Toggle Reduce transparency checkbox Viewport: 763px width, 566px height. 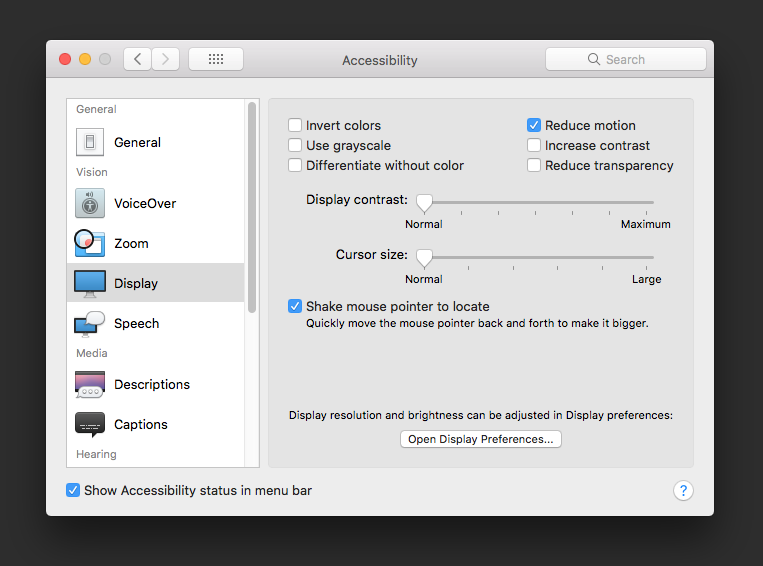(534, 165)
